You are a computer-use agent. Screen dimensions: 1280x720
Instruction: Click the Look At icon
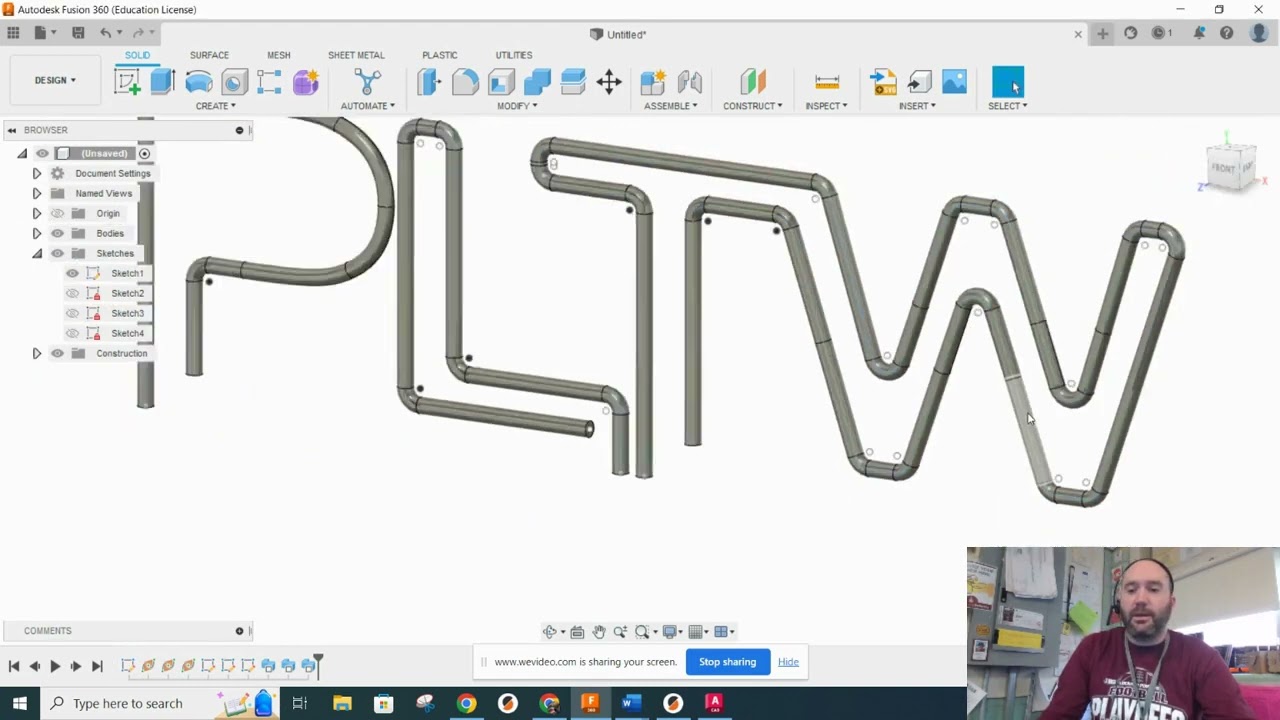[x=577, y=632]
